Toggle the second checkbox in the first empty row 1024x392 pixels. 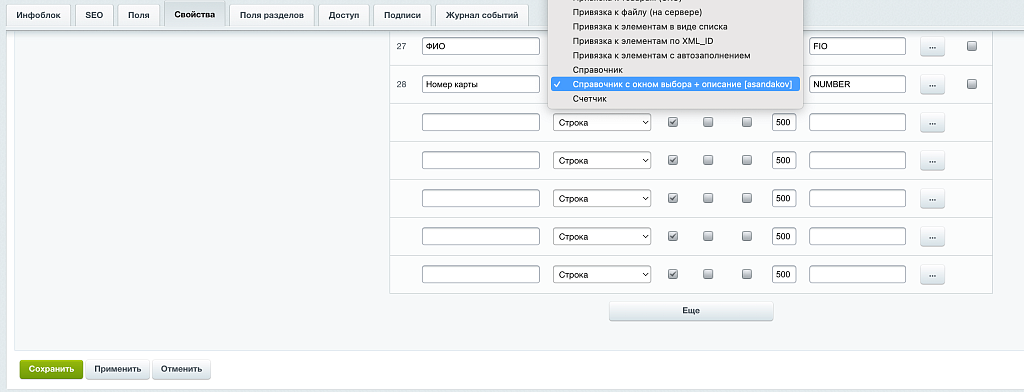[708, 122]
